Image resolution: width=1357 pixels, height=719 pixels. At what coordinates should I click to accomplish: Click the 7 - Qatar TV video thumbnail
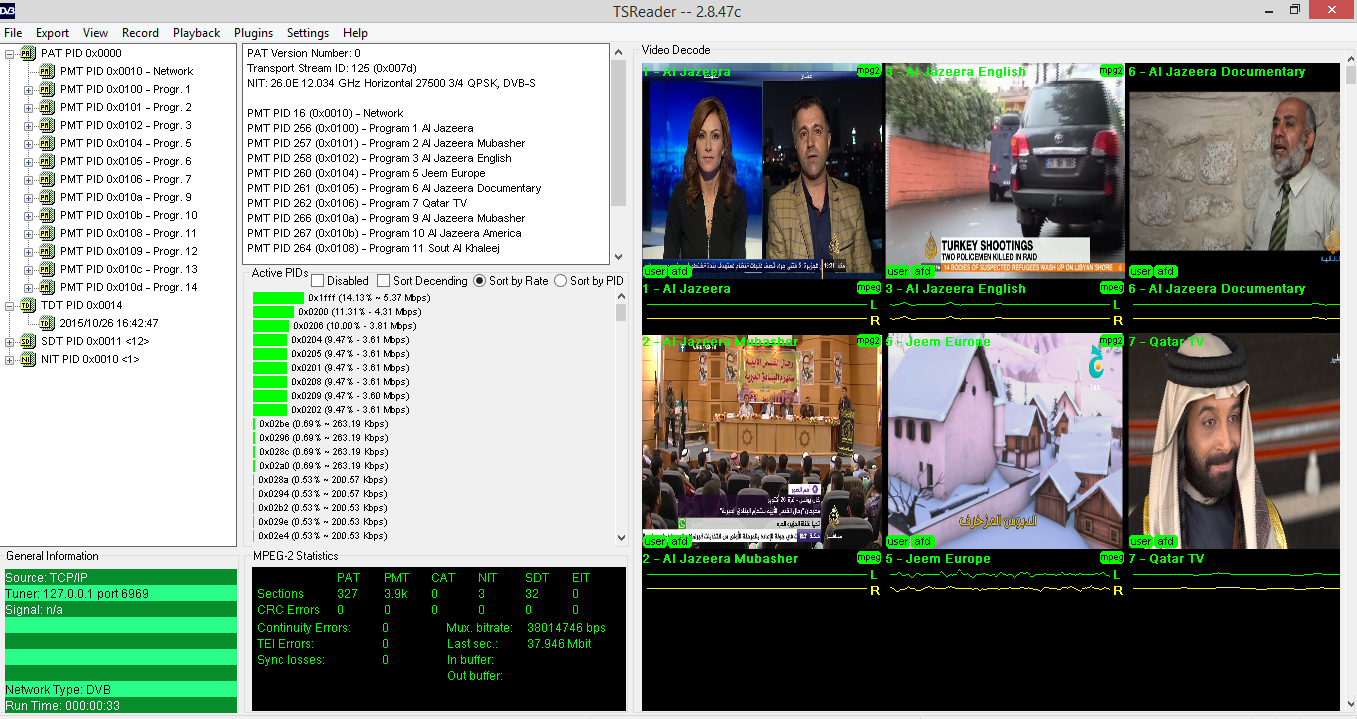tap(1234, 441)
